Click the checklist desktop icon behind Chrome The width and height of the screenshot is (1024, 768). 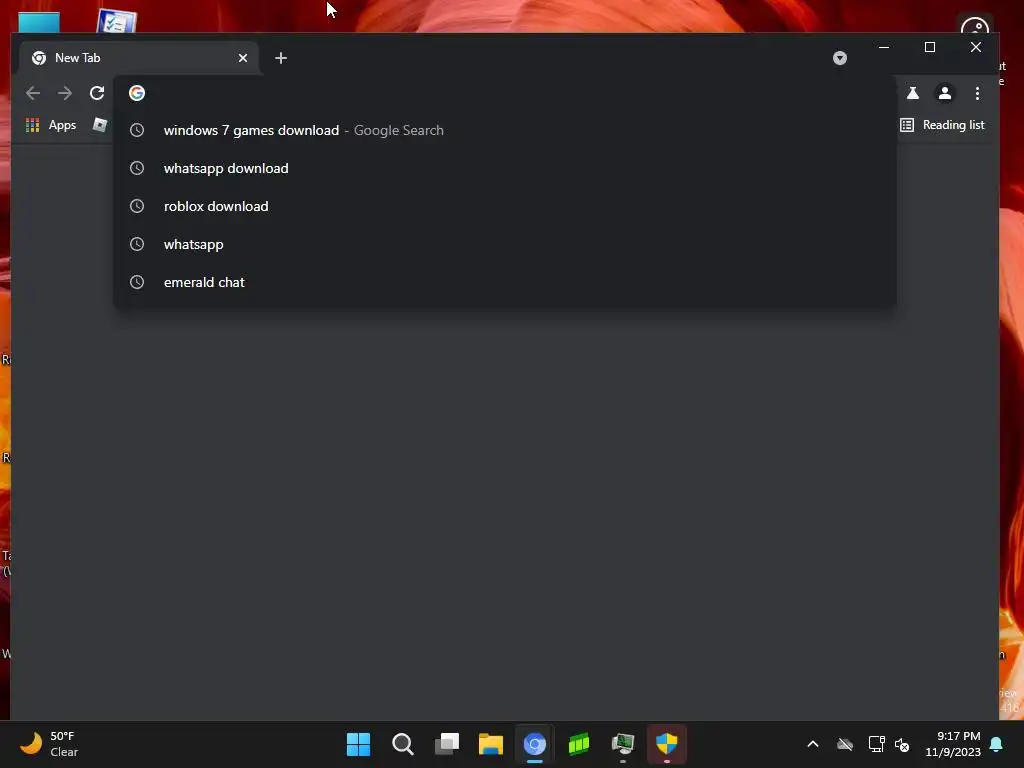click(x=116, y=21)
